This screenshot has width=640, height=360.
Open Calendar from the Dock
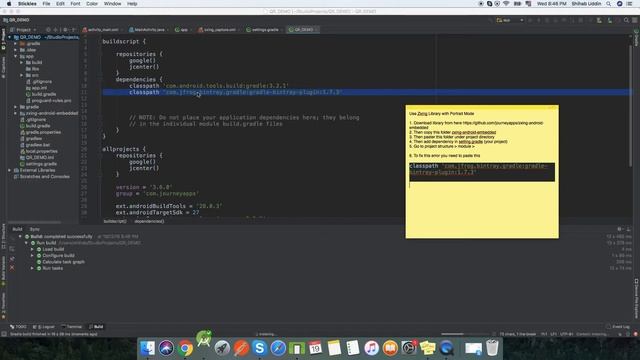click(315, 348)
